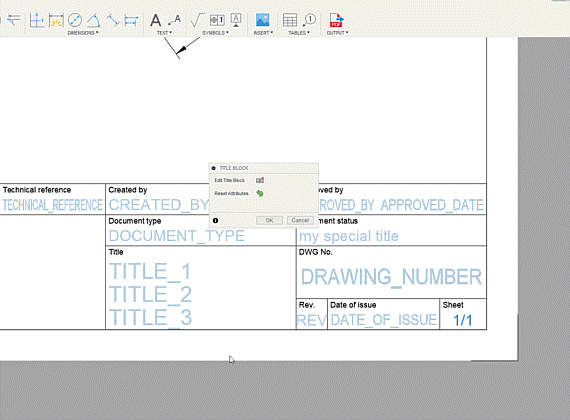Click the Output PDF icon

tap(336, 20)
